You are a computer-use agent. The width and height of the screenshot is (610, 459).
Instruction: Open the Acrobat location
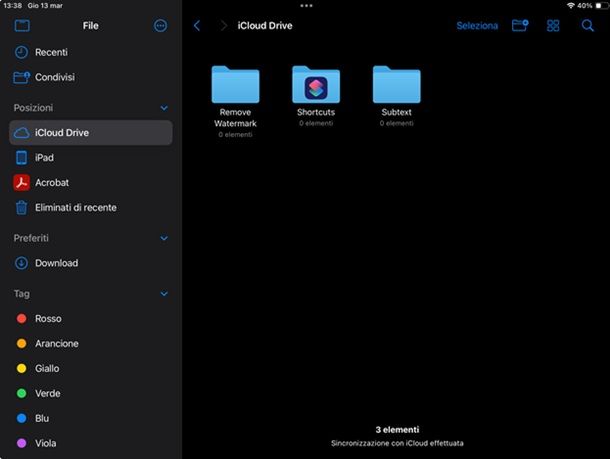(91, 182)
